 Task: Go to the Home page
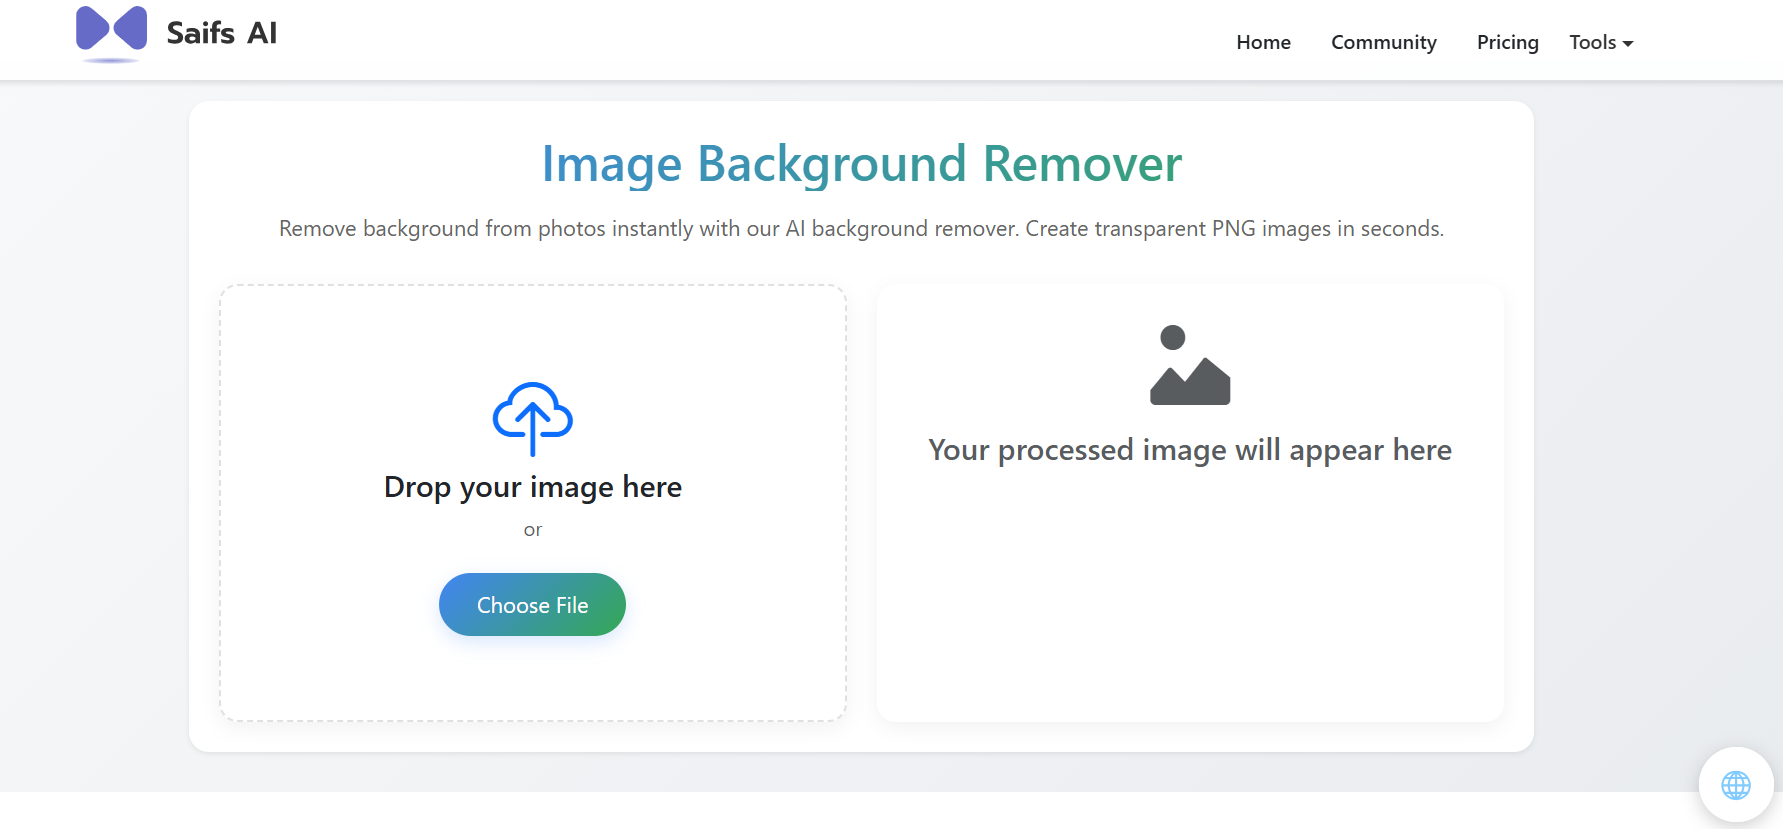click(1263, 42)
